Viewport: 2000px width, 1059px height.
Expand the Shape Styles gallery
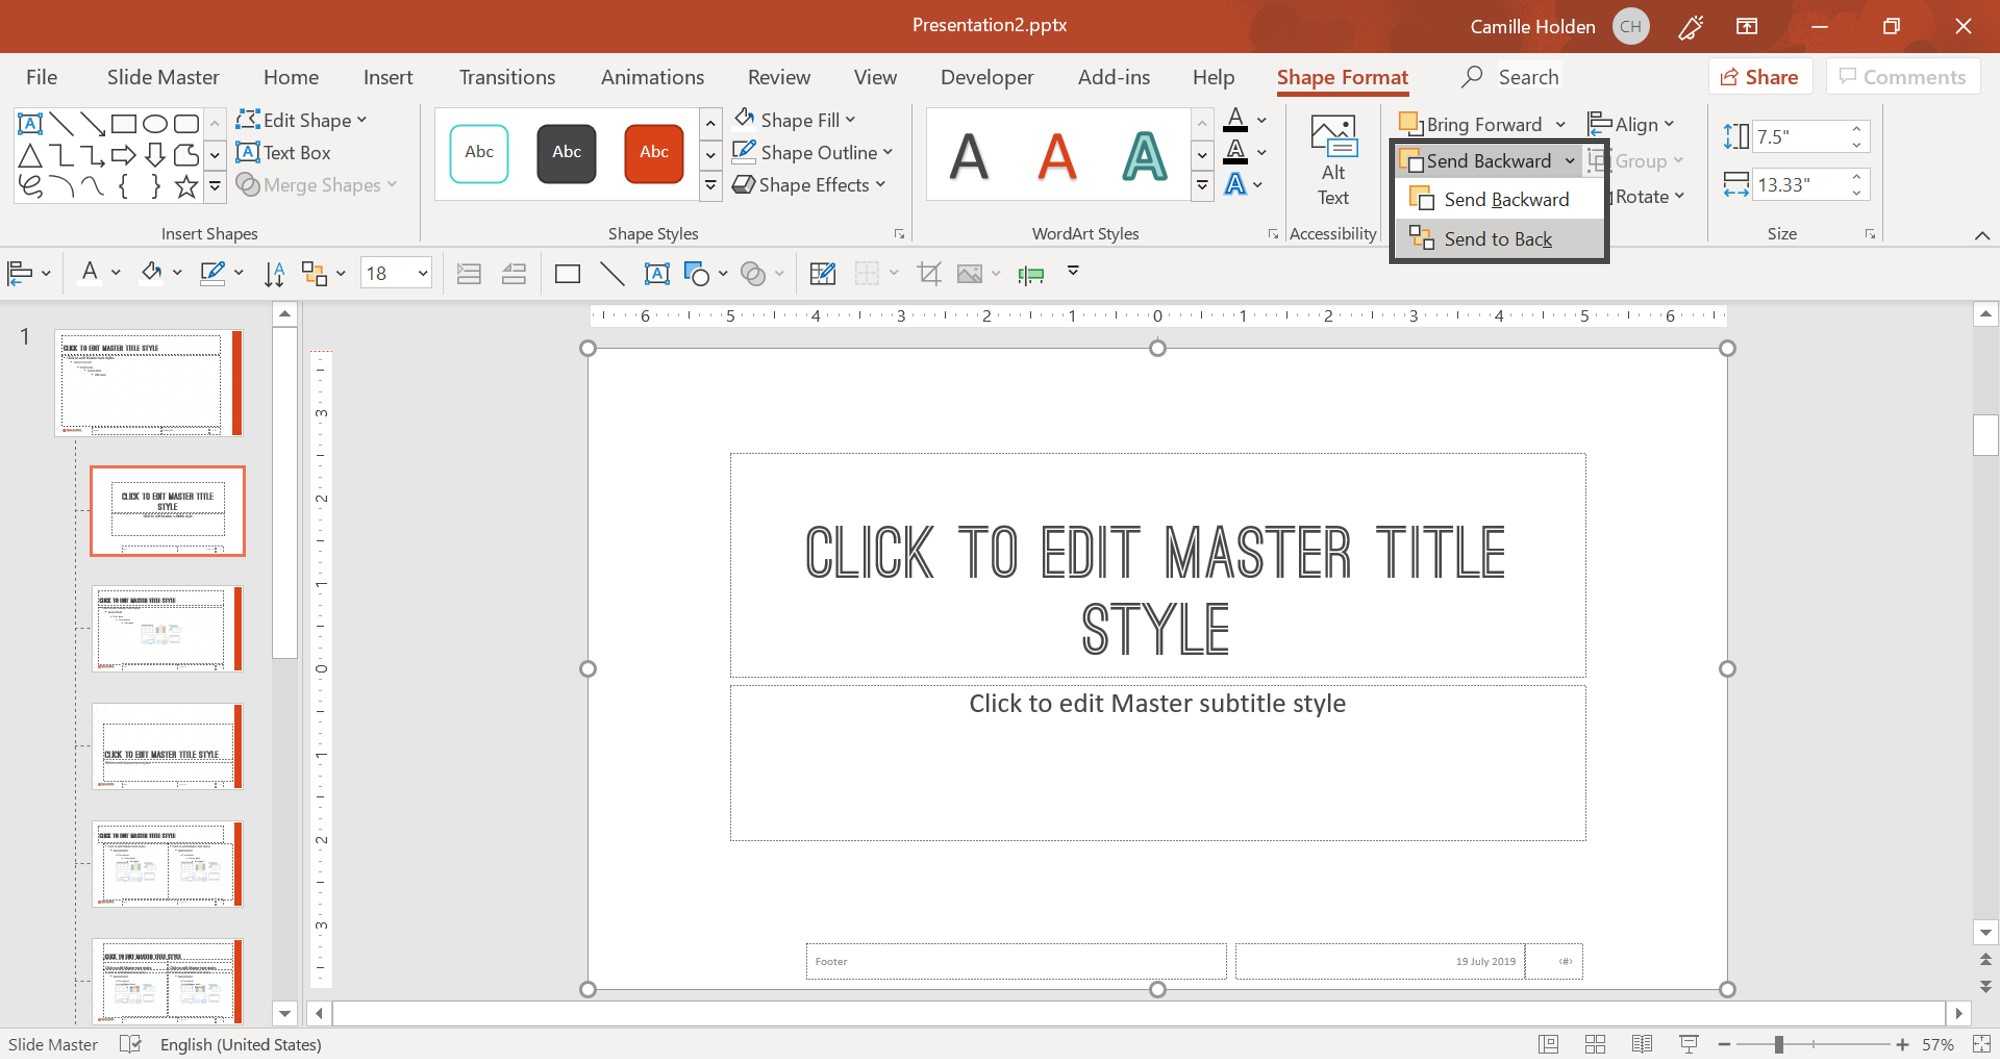710,186
